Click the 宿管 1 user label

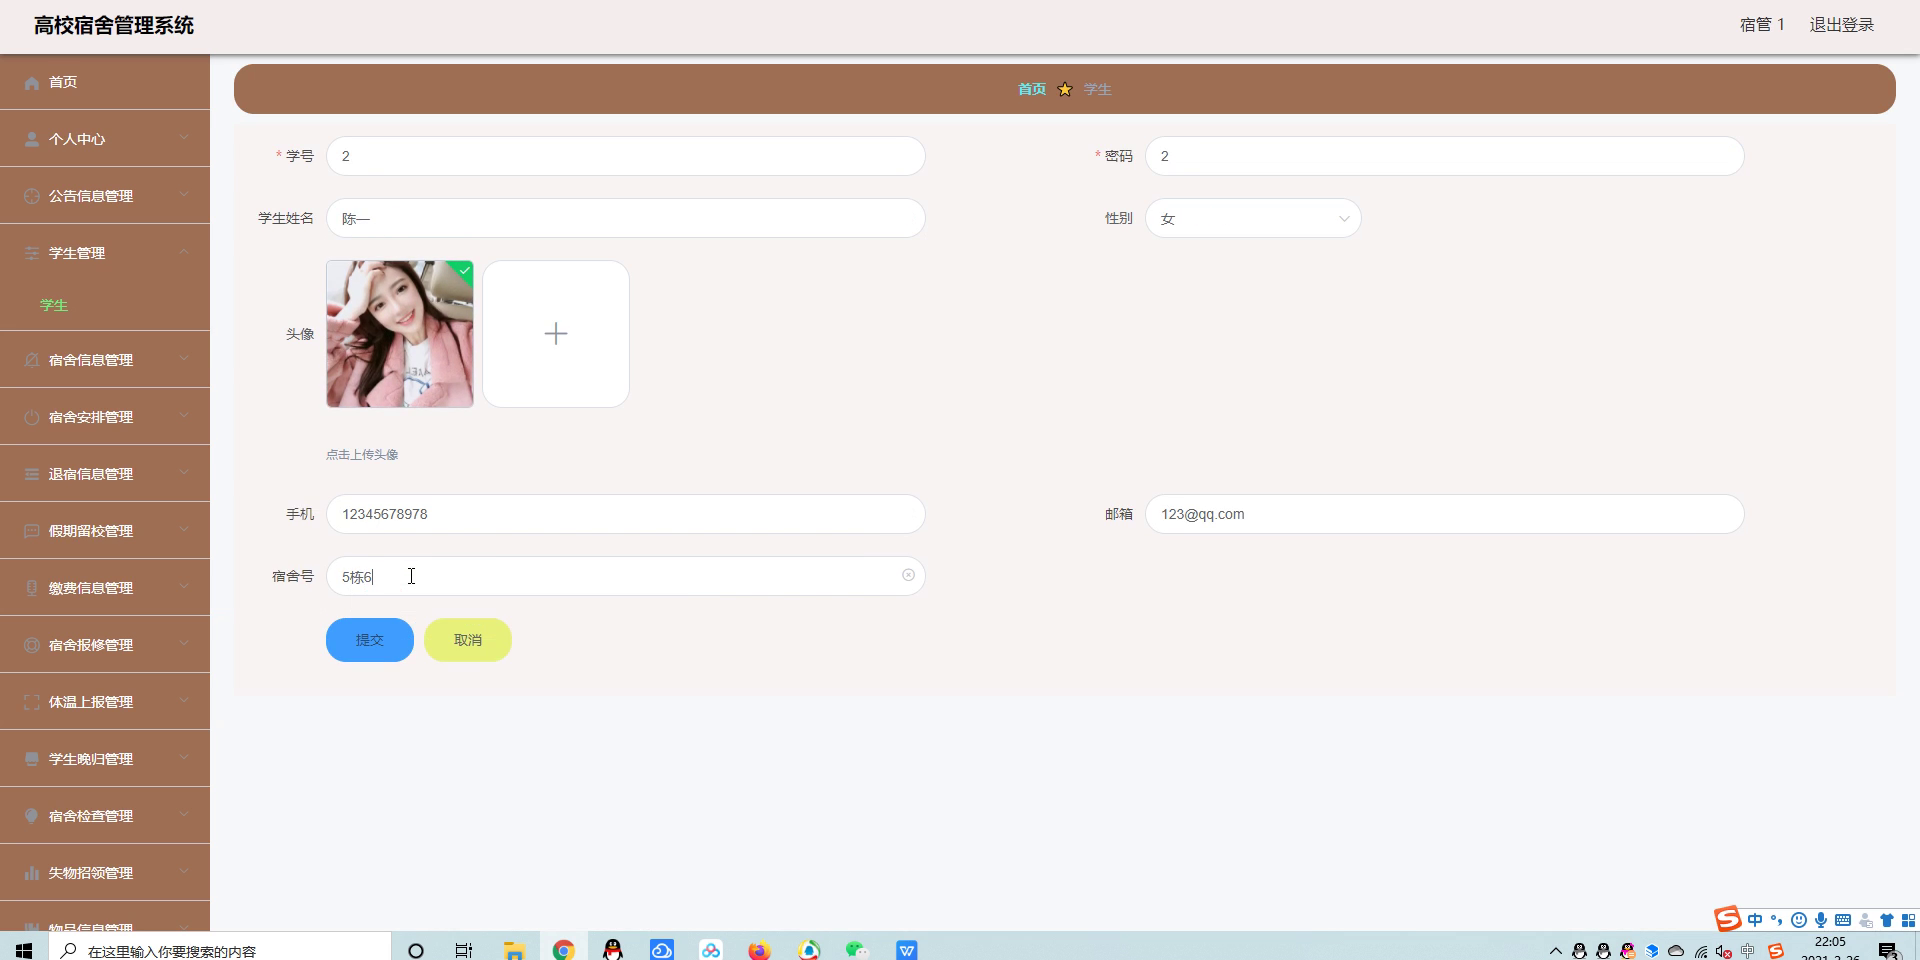[1762, 25]
